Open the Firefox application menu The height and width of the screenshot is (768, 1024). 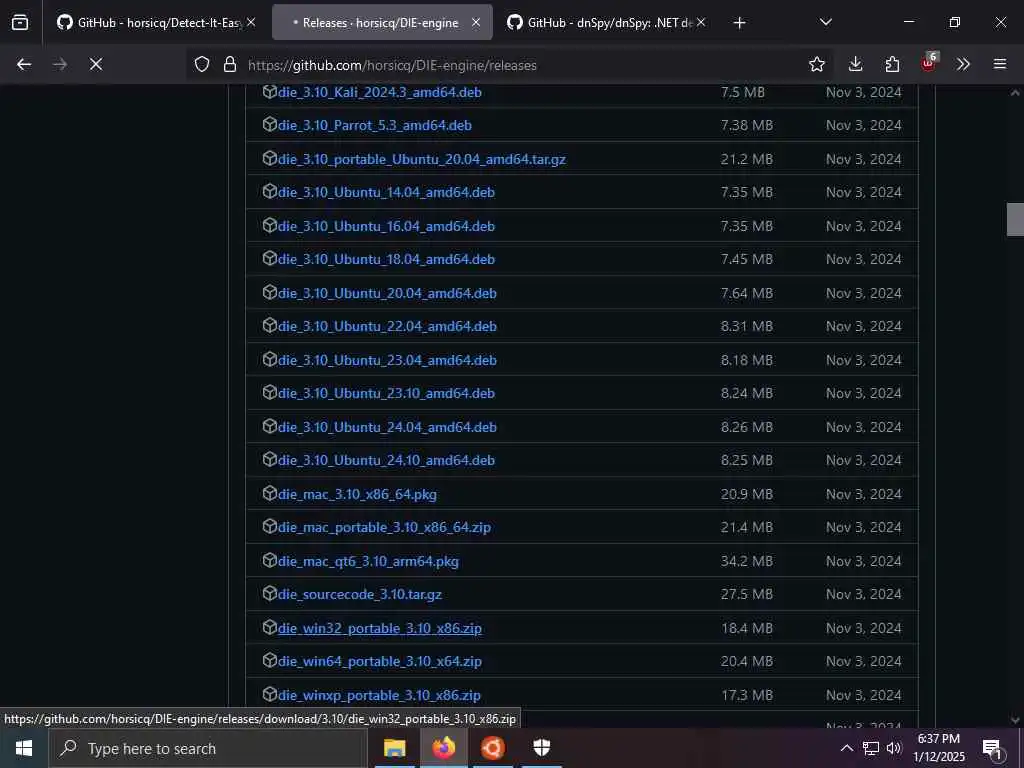pyautogui.click(x=1000, y=64)
